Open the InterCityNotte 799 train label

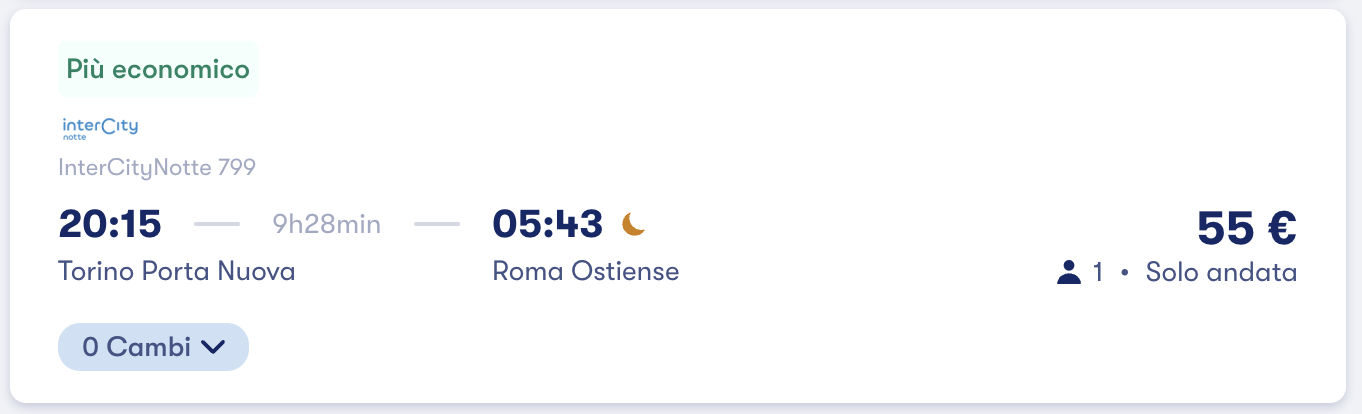[157, 167]
